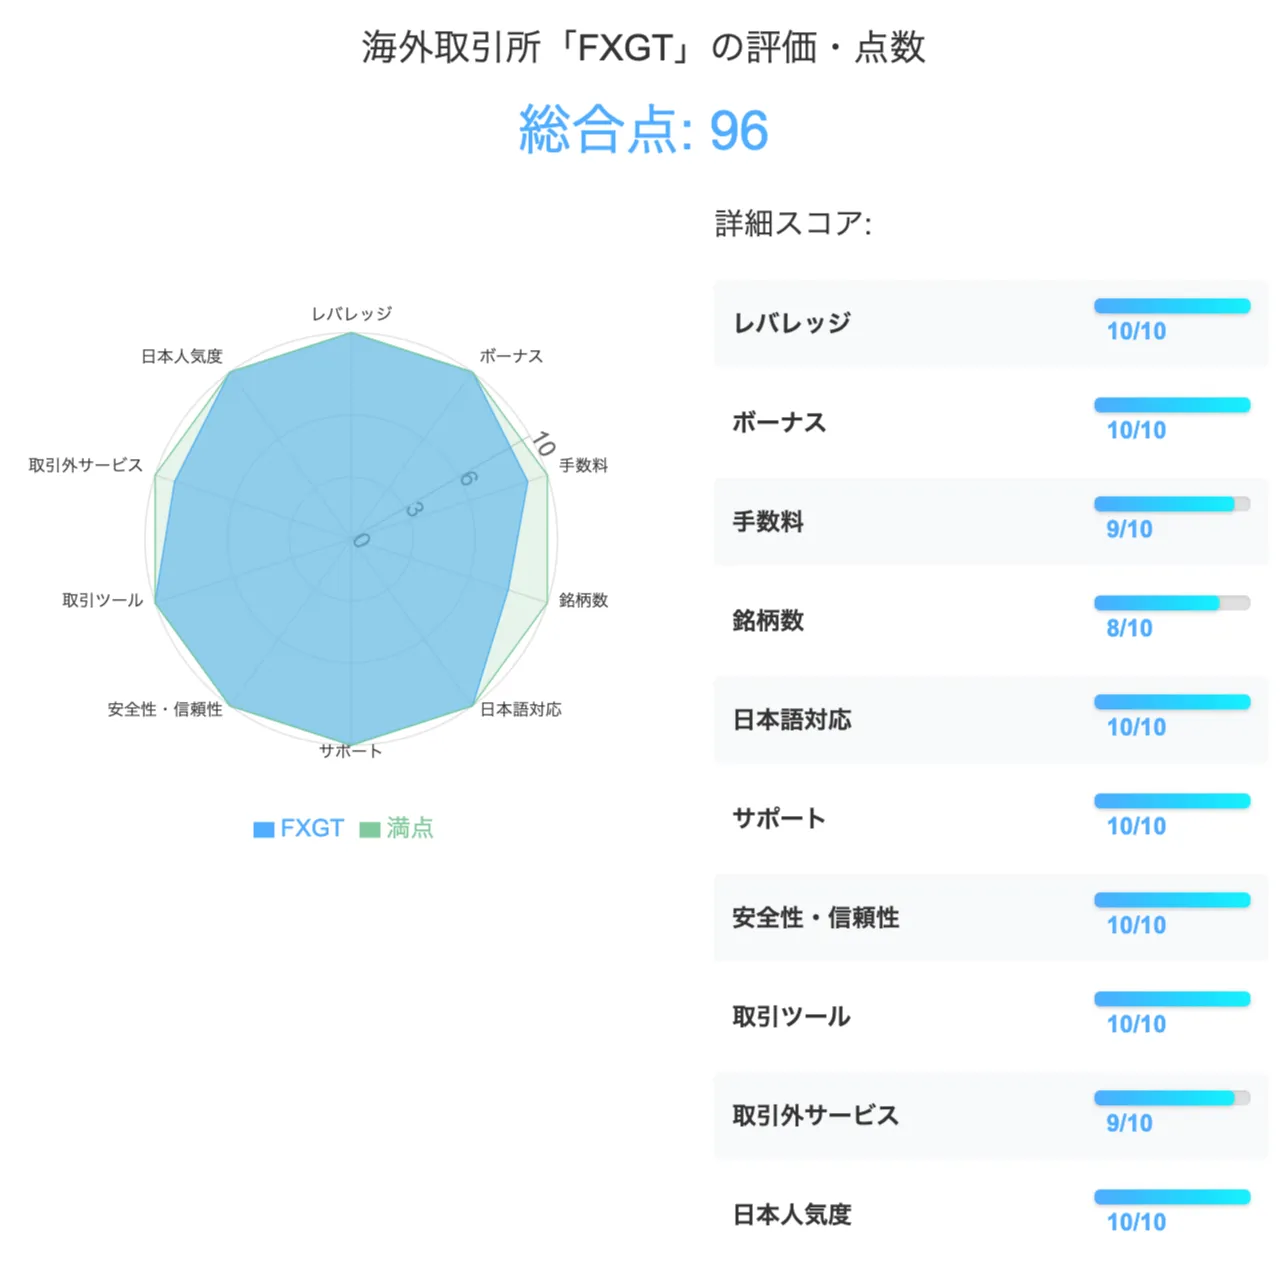1288x1261 pixels.
Task: Click the 10/10 score value for レバレッジ
Action: [1136, 331]
